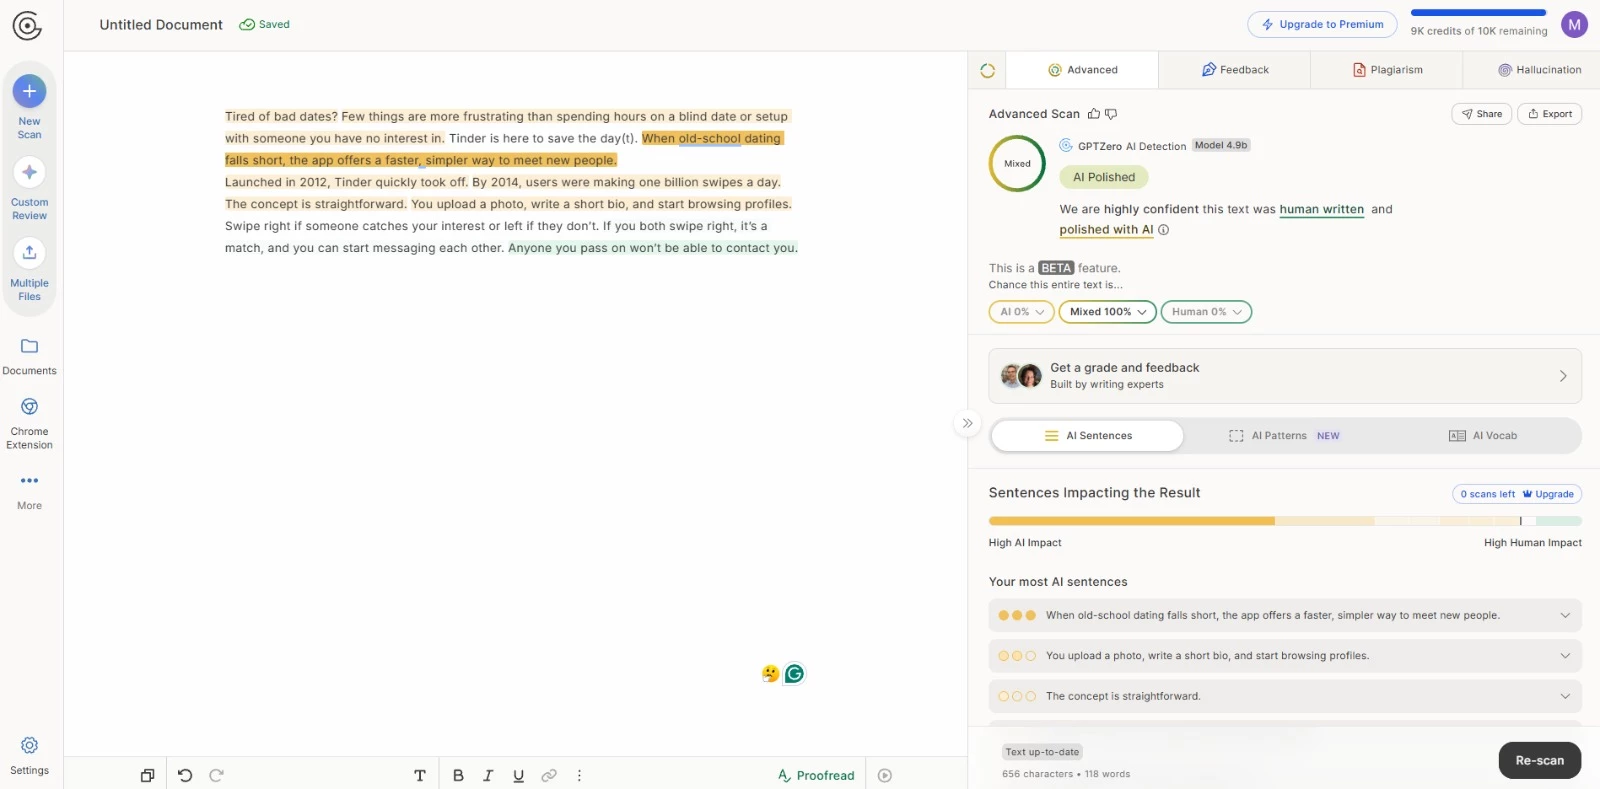
Task: Click the Saved status indicator
Action: click(264, 25)
